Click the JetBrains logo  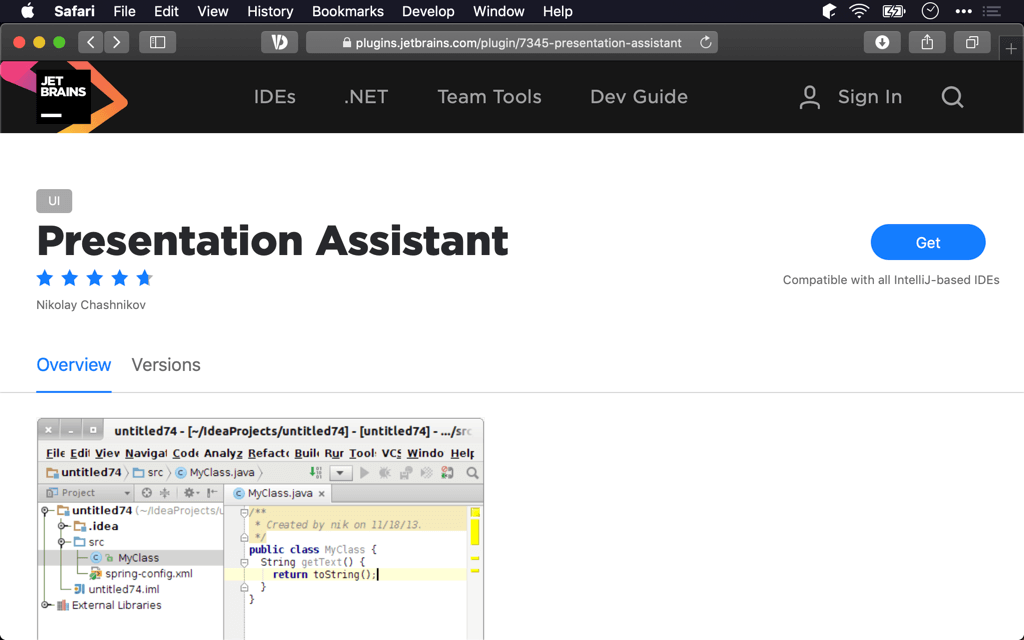64,97
